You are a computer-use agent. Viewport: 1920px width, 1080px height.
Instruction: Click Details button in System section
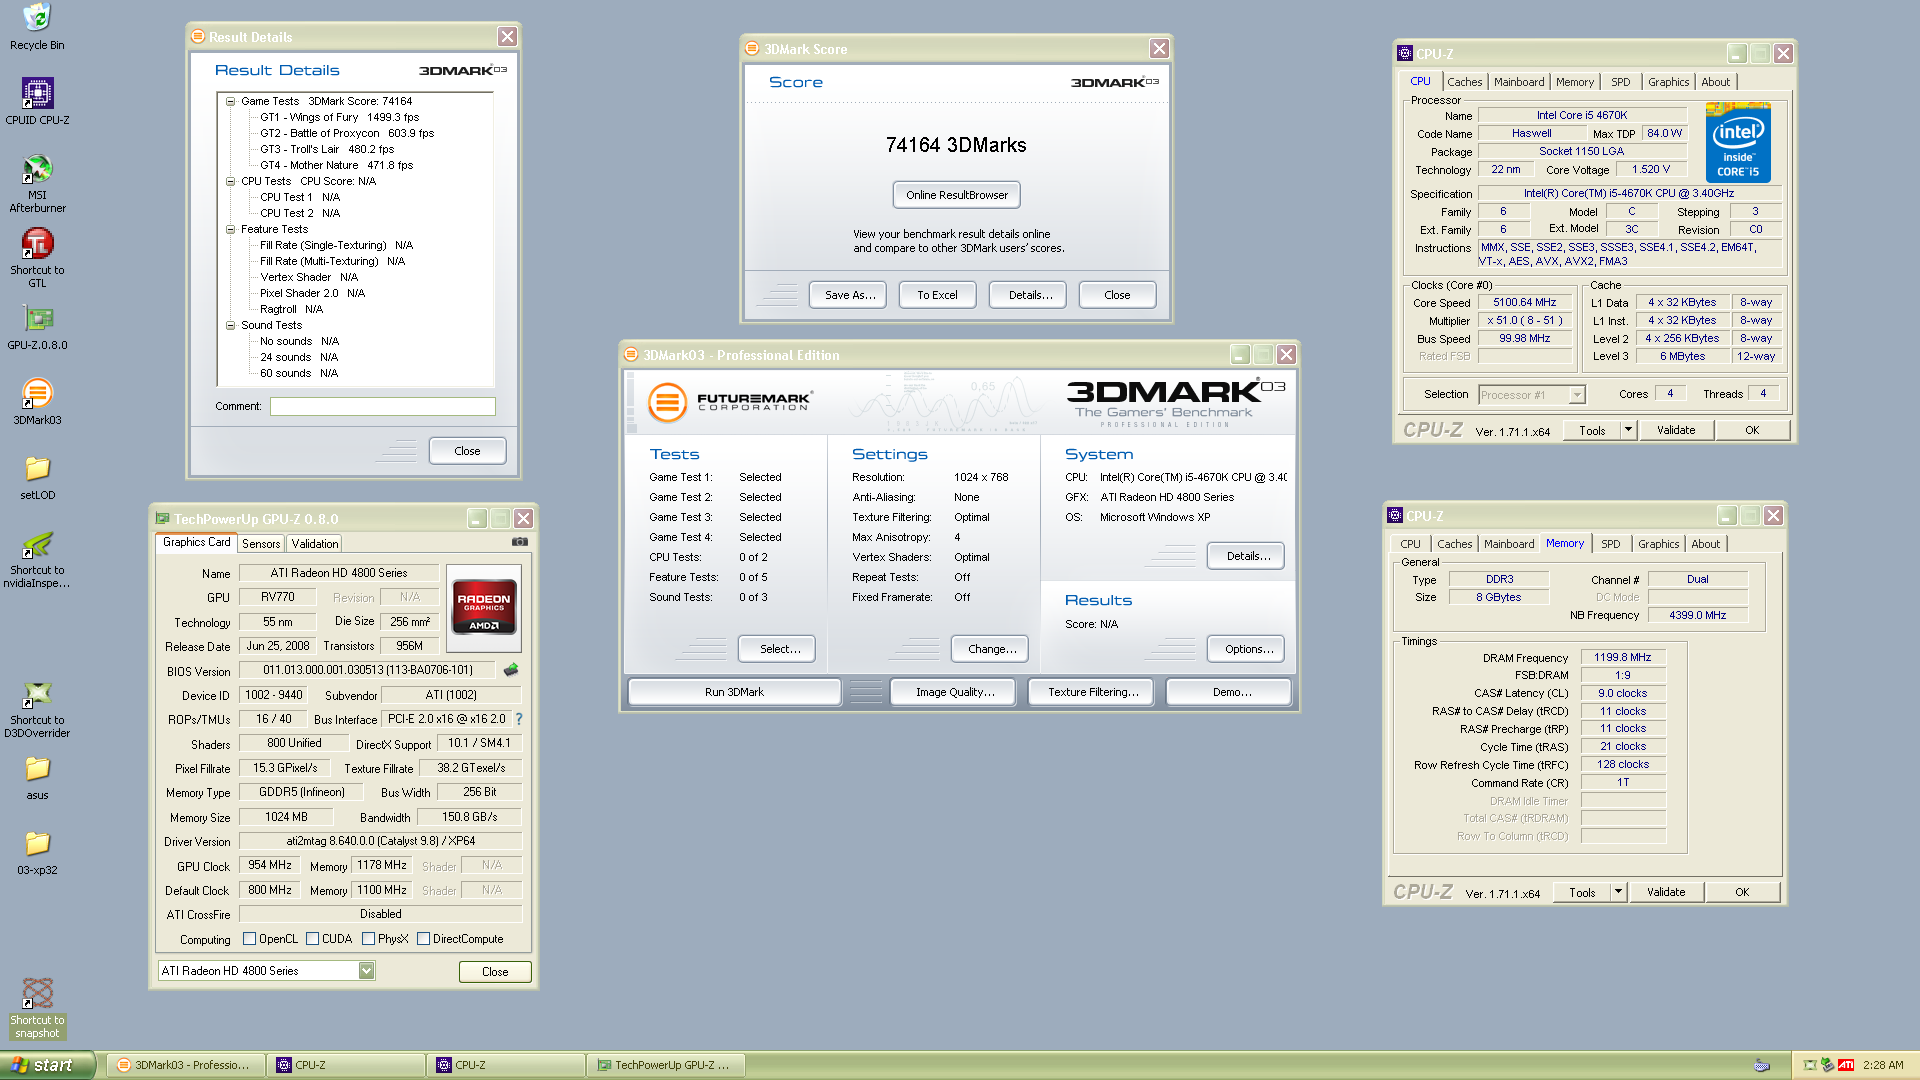1247,556
